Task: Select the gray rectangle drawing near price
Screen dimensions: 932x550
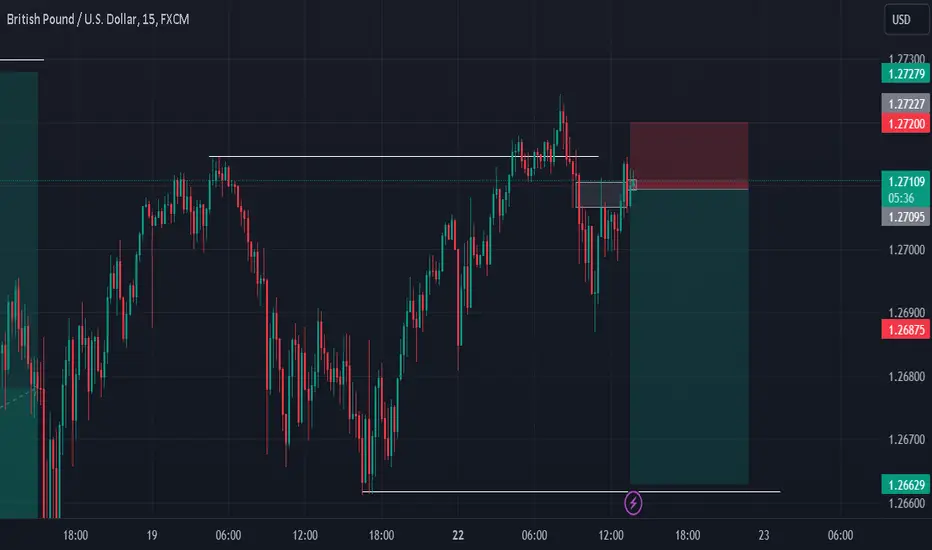Action: [x=603, y=195]
